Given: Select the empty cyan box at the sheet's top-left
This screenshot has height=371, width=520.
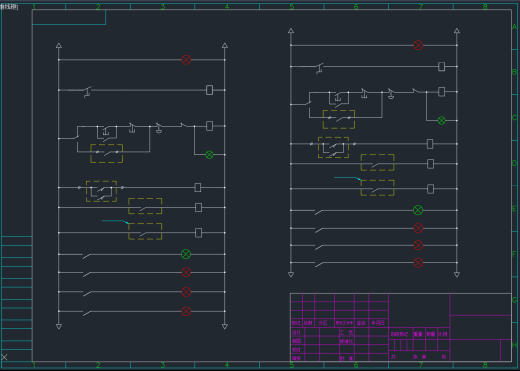Looking at the screenshot, I should pos(69,17).
